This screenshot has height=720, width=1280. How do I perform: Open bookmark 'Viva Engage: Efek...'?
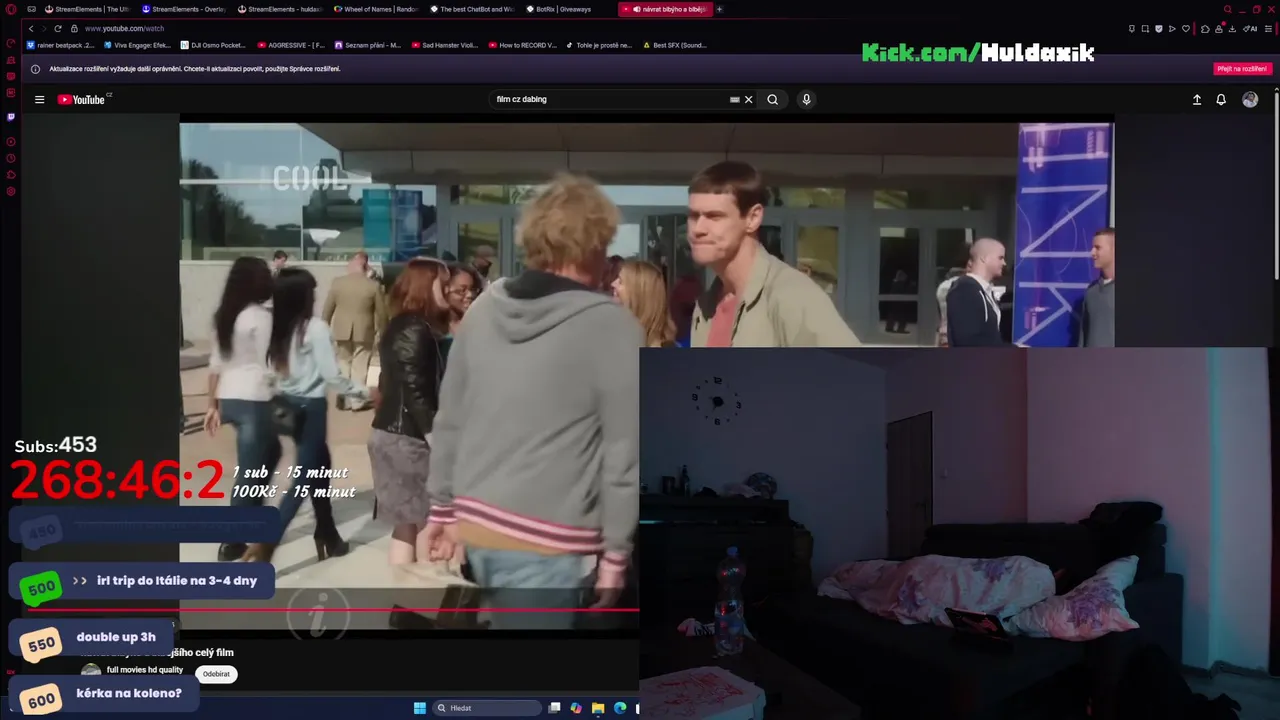pyautogui.click(x=138, y=45)
